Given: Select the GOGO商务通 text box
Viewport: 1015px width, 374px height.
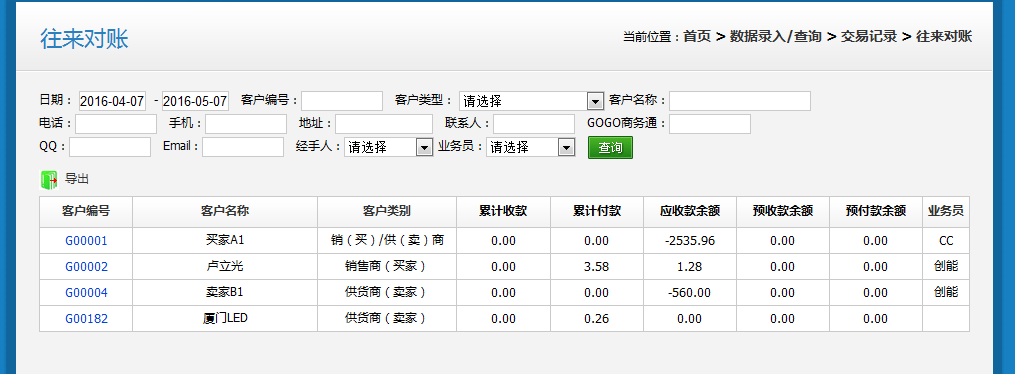Looking at the screenshot, I should click(710, 124).
